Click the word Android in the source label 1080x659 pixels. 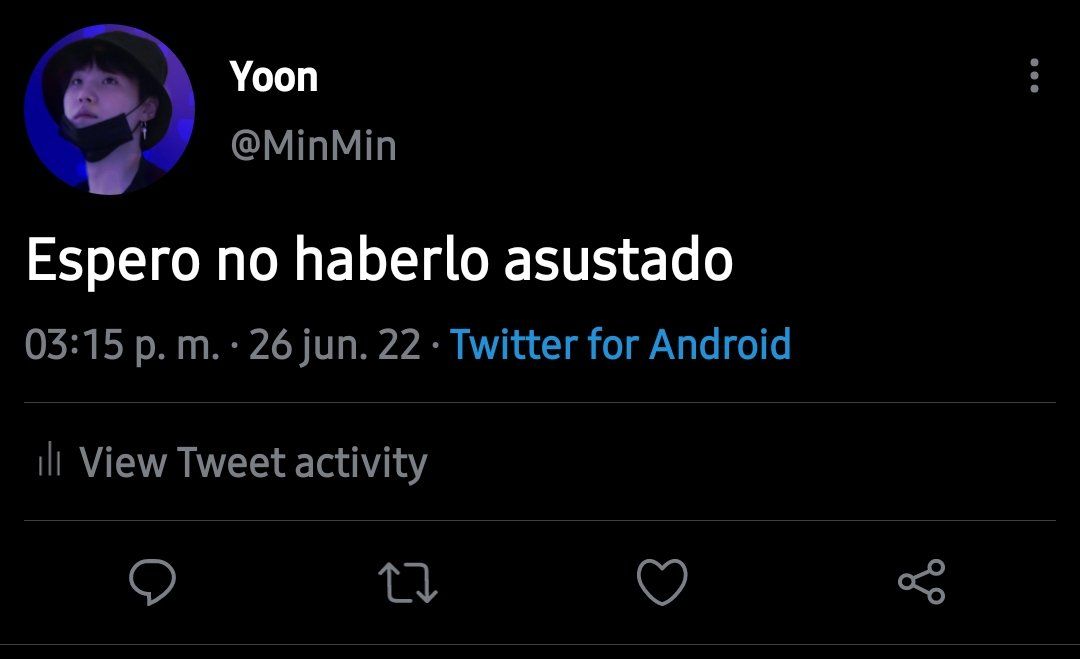(x=720, y=344)
